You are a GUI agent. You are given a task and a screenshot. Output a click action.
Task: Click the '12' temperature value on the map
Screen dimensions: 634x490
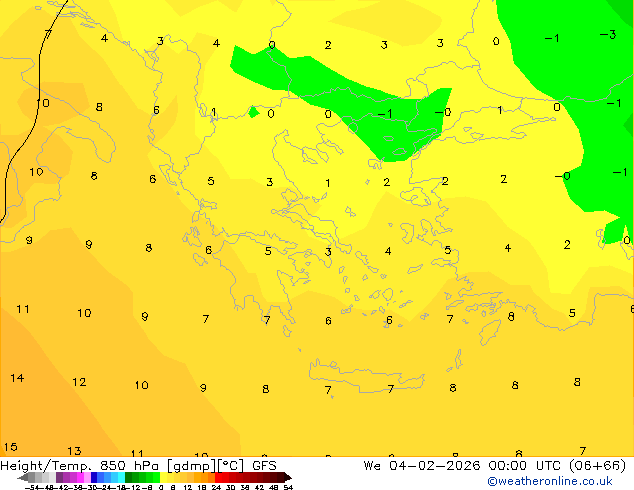(x=79, y=382)
